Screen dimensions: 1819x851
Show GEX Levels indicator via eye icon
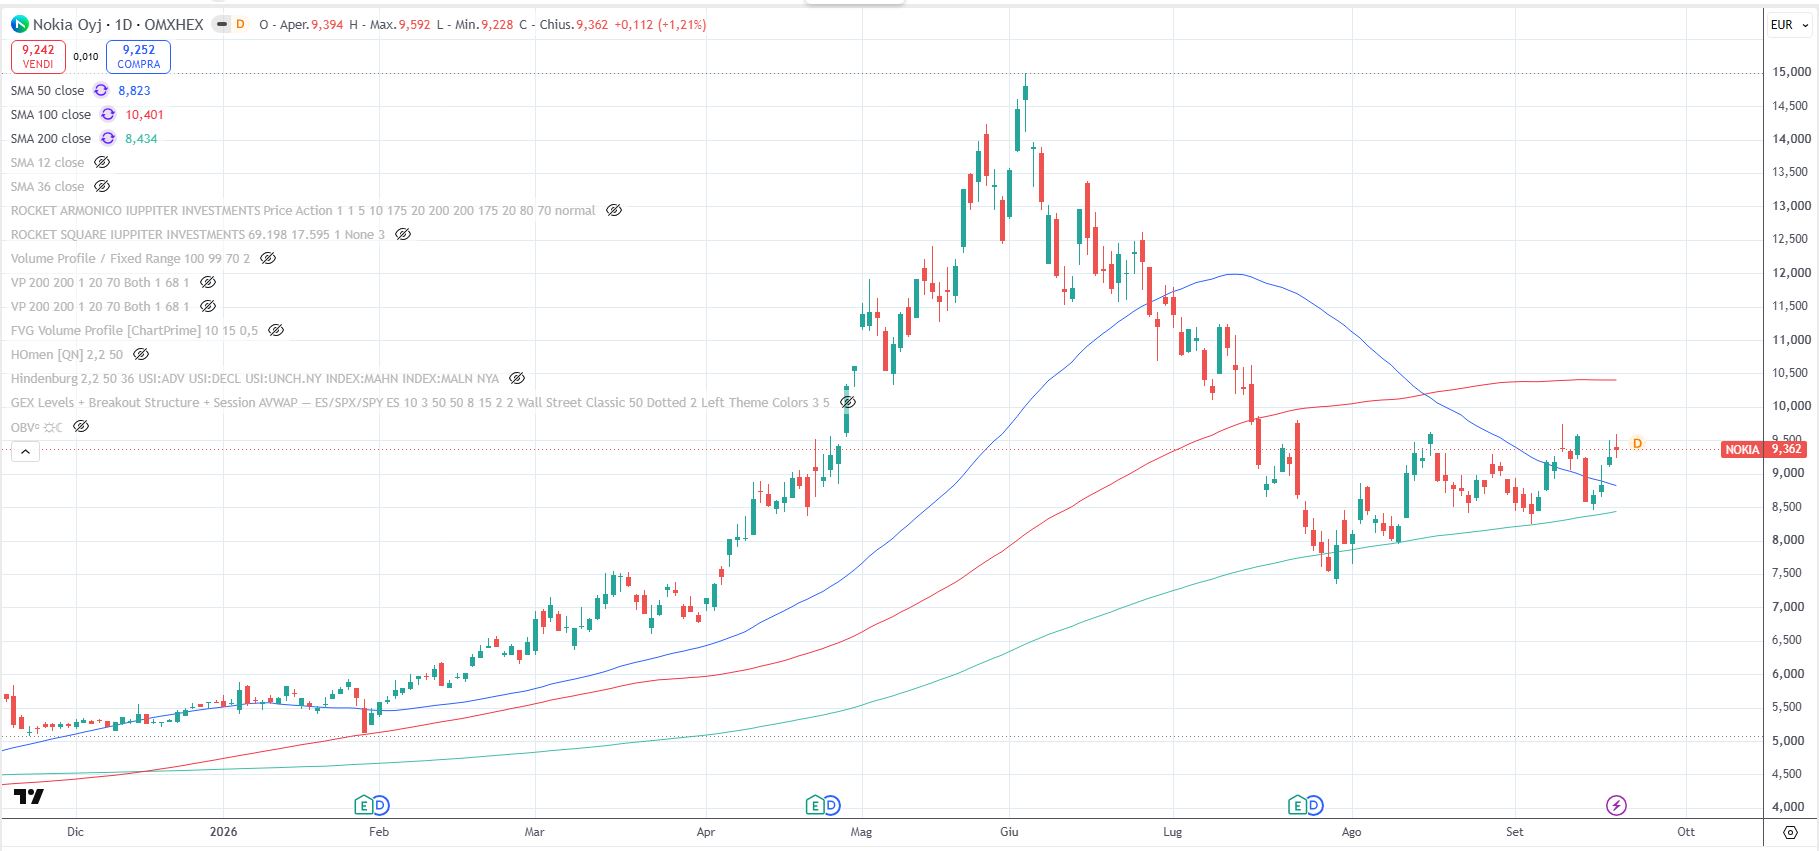pos(848,402)
